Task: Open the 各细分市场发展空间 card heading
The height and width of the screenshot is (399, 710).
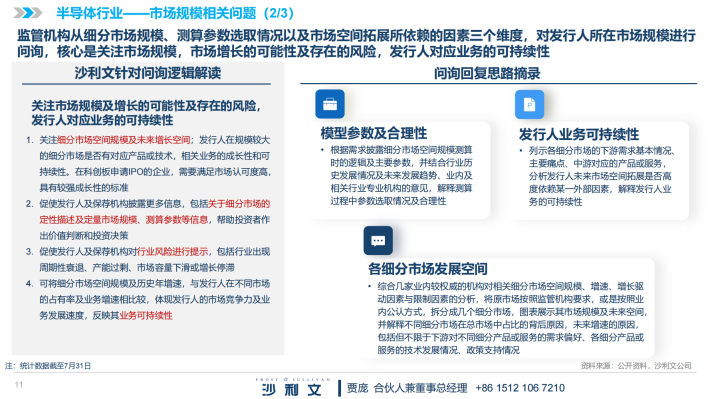Action: [427, 269]
